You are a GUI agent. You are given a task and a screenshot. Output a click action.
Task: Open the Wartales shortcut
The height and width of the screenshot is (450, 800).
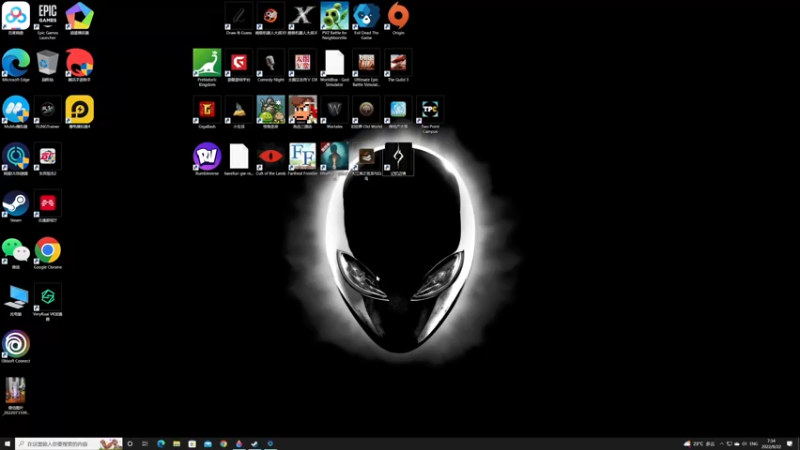(x=334, y=112)
